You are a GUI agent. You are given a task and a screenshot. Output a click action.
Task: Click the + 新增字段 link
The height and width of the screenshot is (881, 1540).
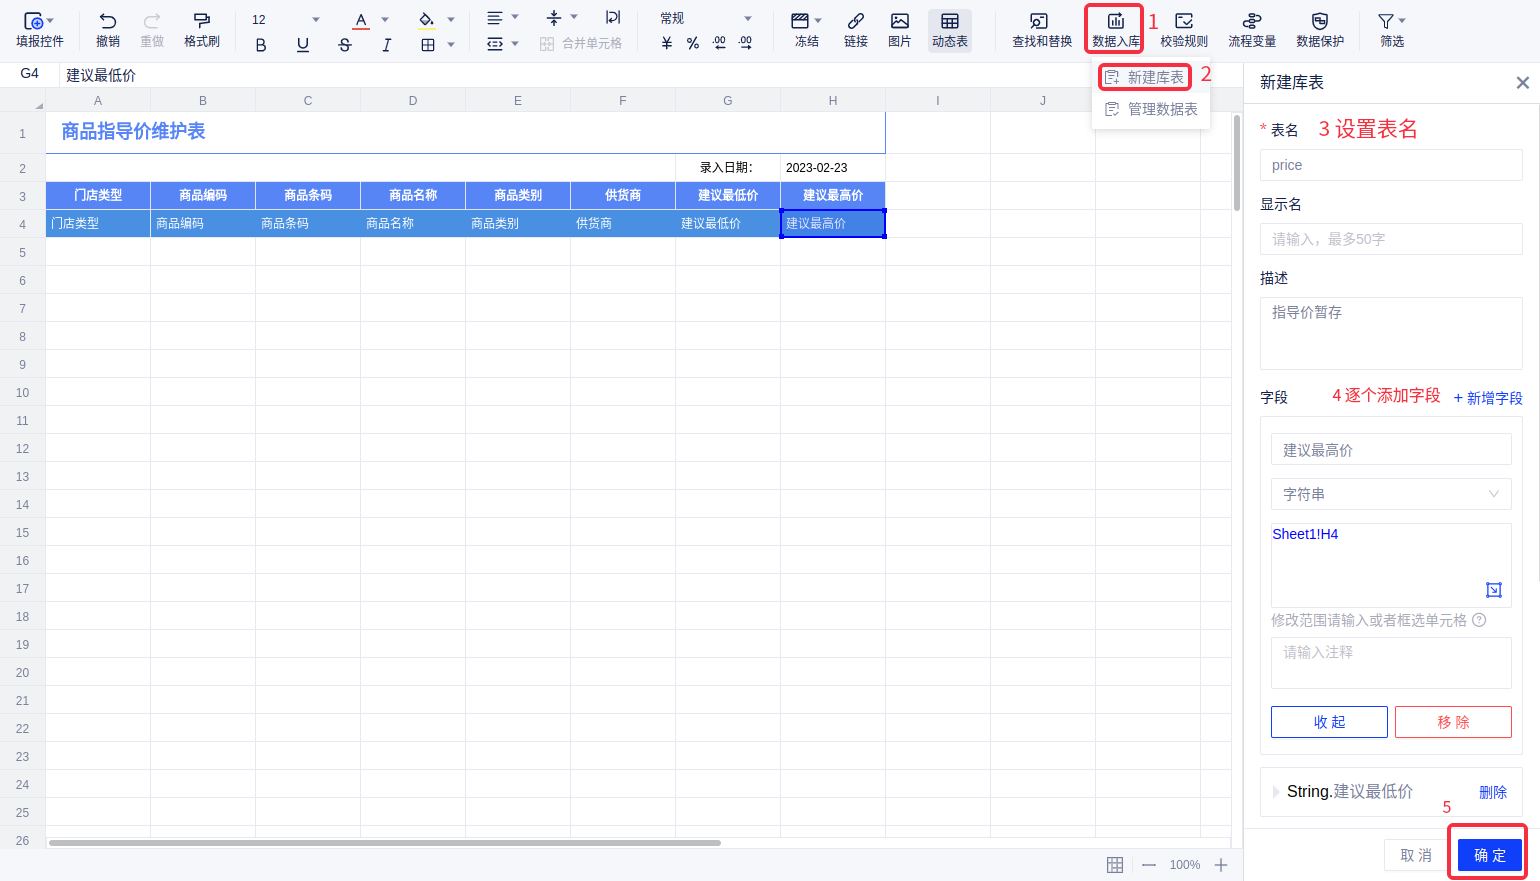point(1487,398)
